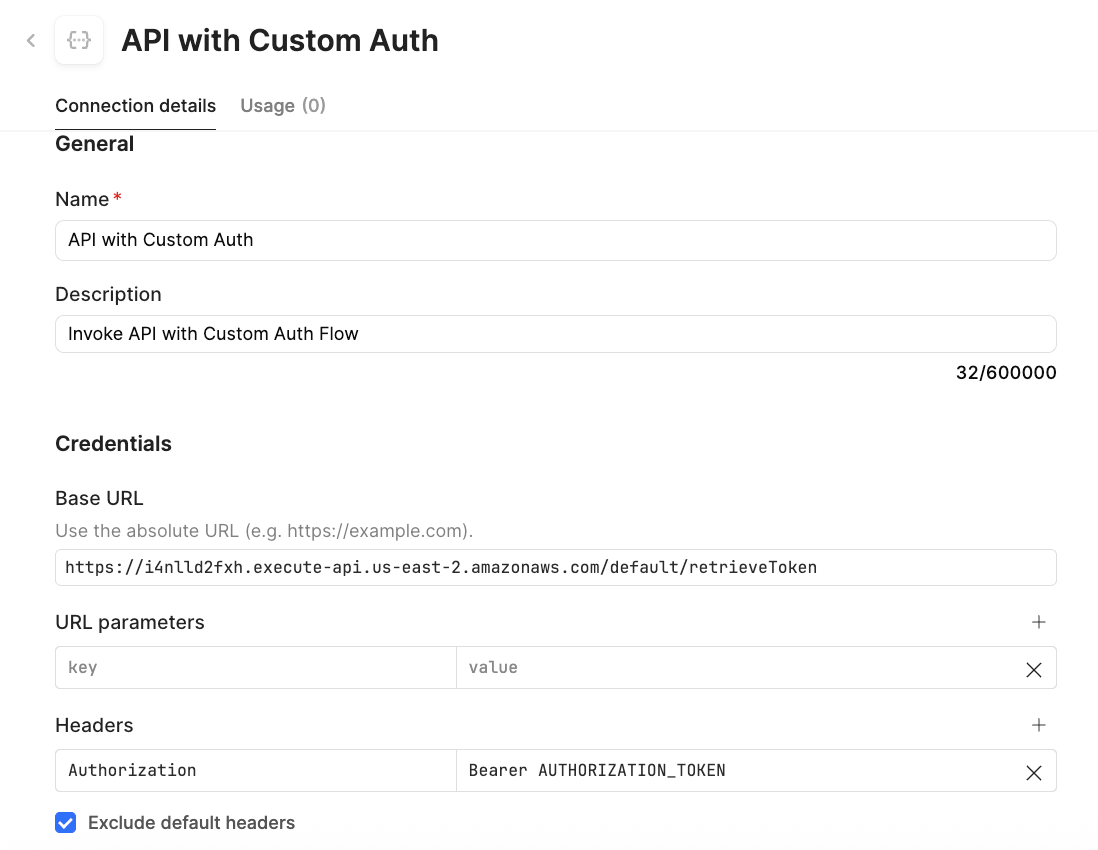Select the Connection details tab

pos(135,105)
